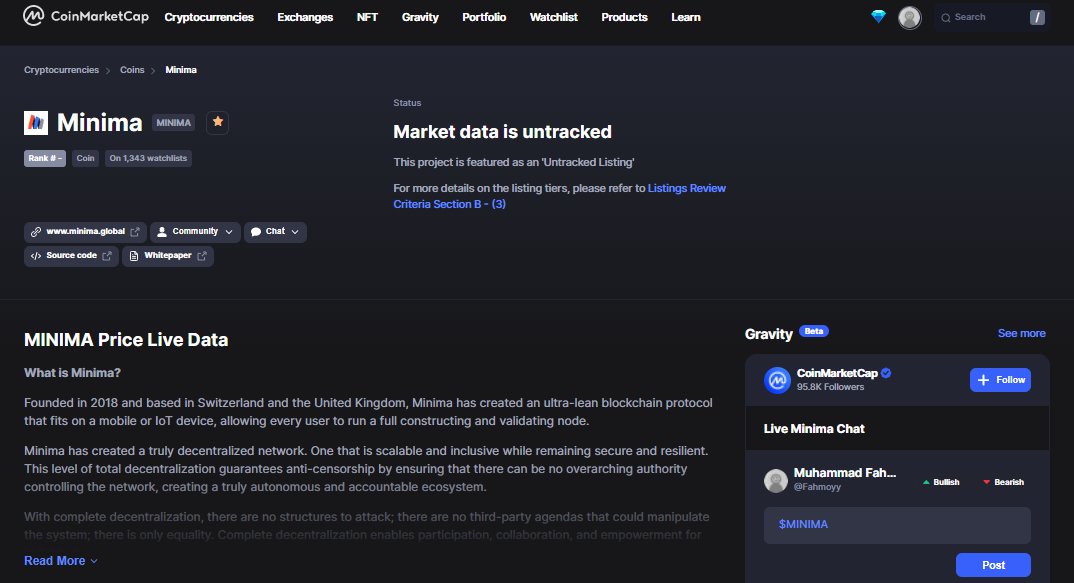This screenshot has height=583, width=1074.
Task: Open the Watchlist menu
Action: click(x=553, y=17)
